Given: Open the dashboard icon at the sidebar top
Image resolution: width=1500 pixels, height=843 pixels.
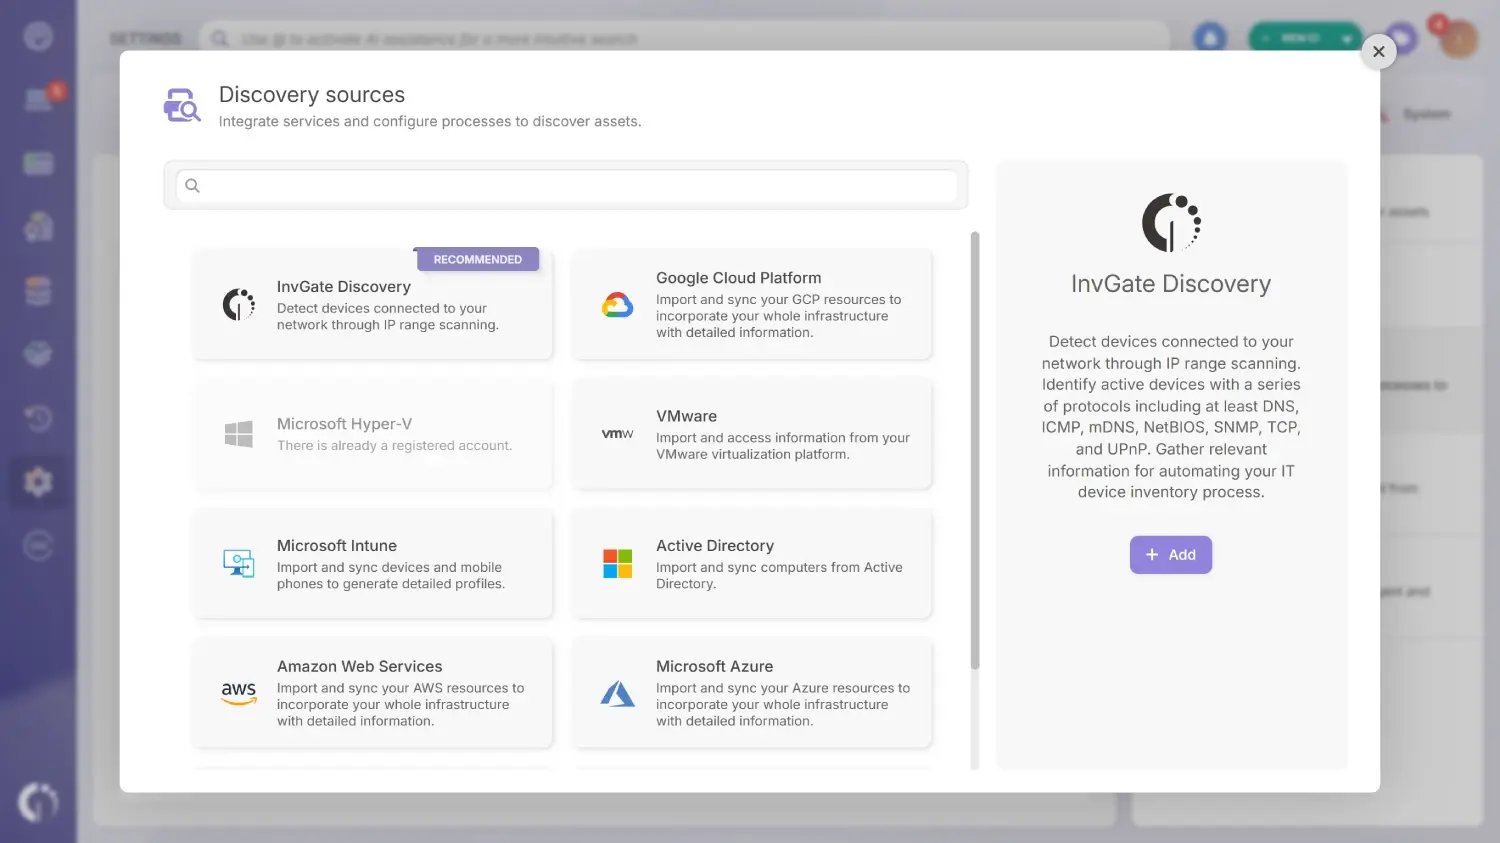Looking at the screenshot, I should (38, 36).
